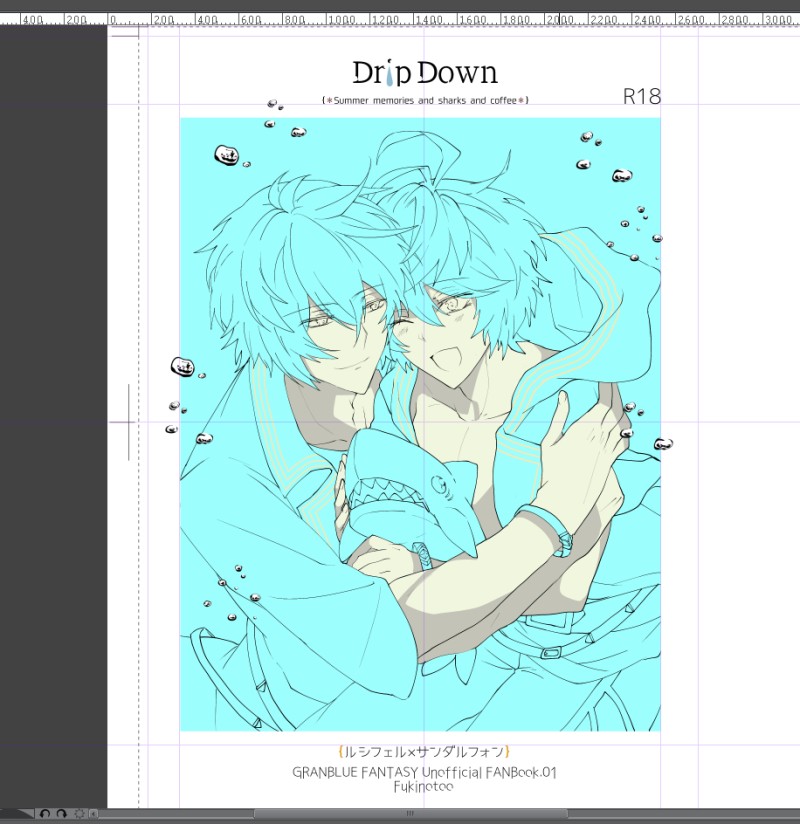The image size is (800, 824).
Task: Click the "GRANBLUE FANTASY Unofficial FANBook.01" text
Action: pos(424,772)
